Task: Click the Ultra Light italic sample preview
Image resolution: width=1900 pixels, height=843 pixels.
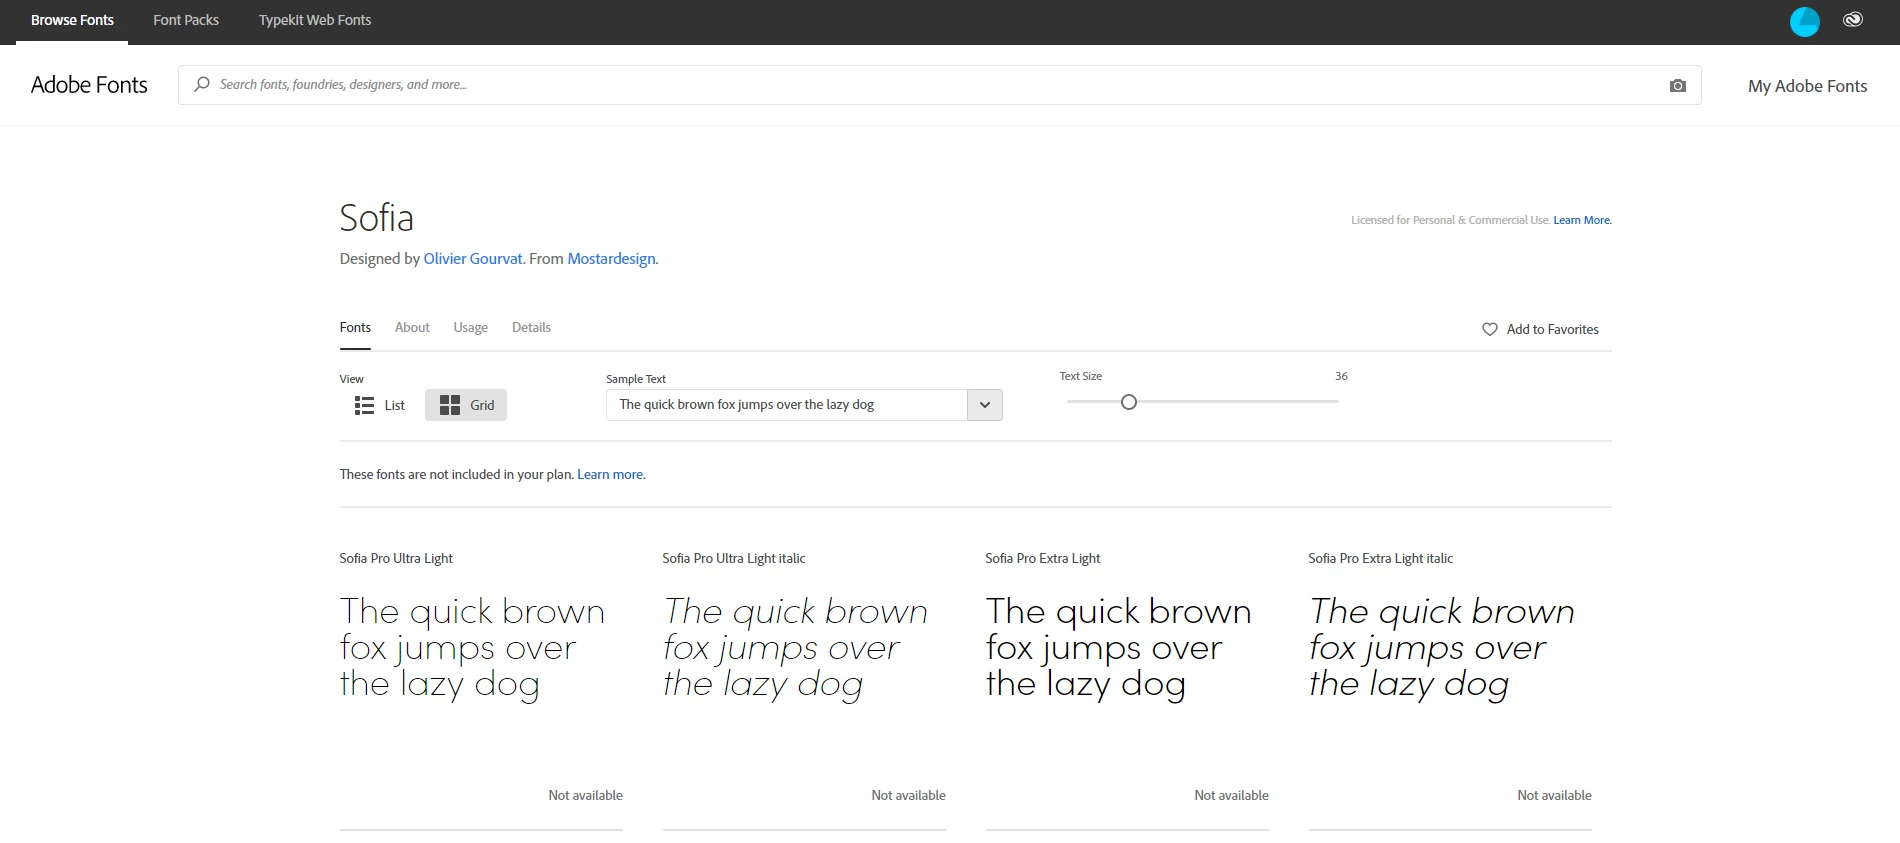Action: (x=795, y=649)
